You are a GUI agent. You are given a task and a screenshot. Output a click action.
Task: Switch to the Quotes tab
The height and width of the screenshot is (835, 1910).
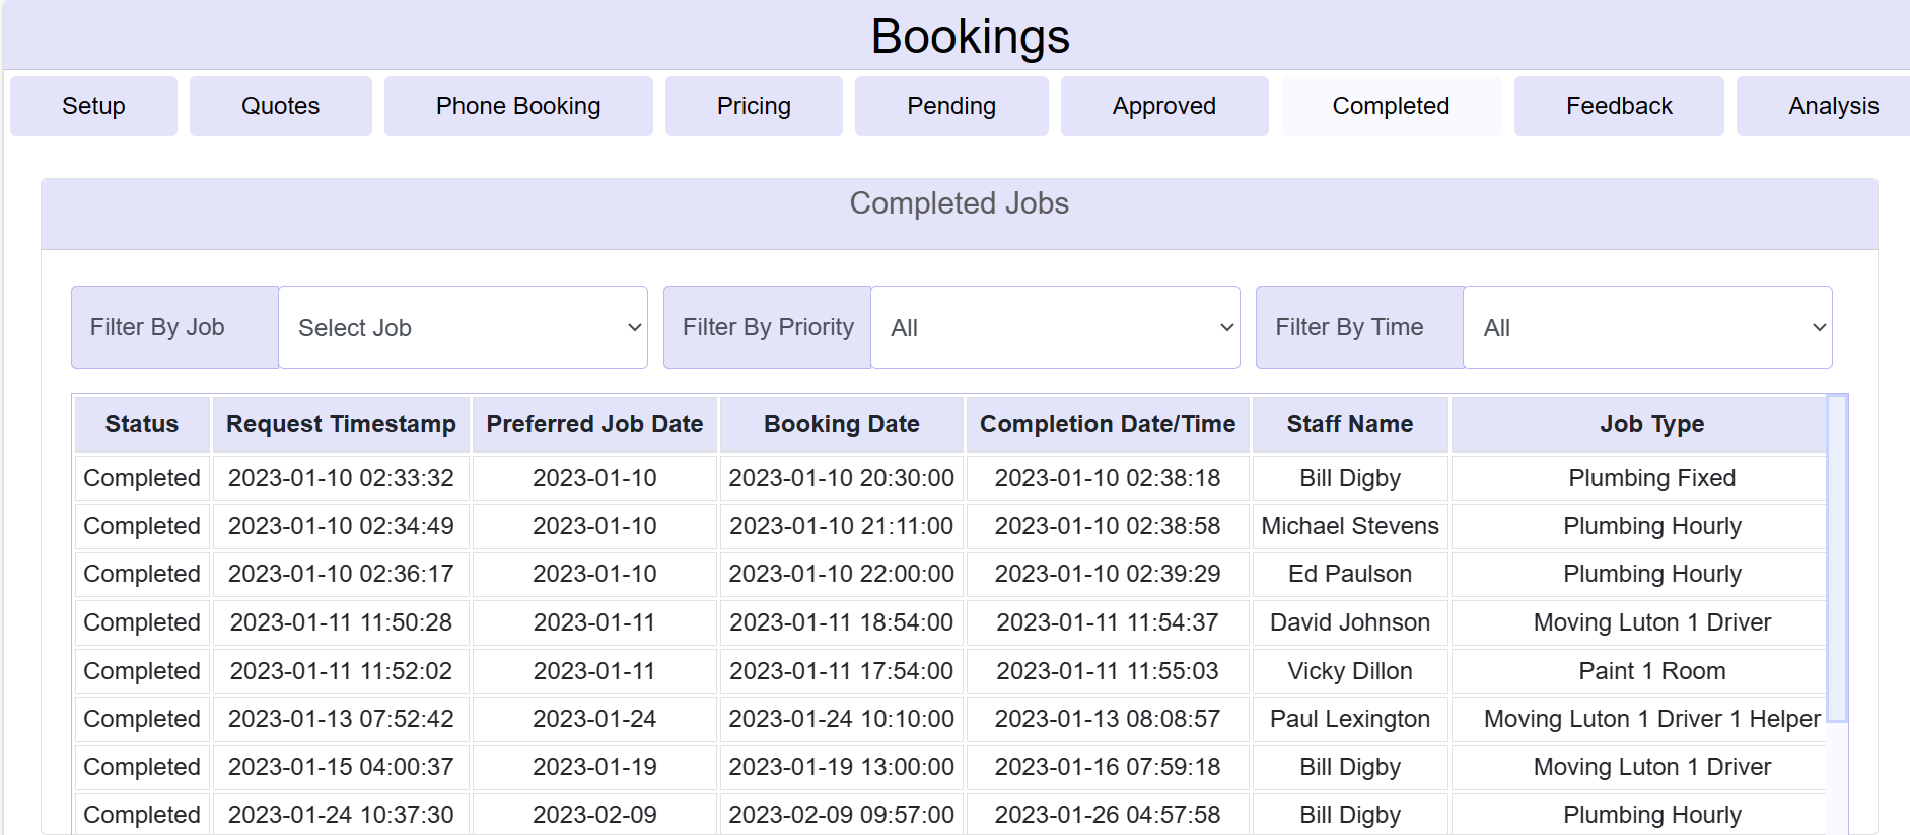pos(281,106)
